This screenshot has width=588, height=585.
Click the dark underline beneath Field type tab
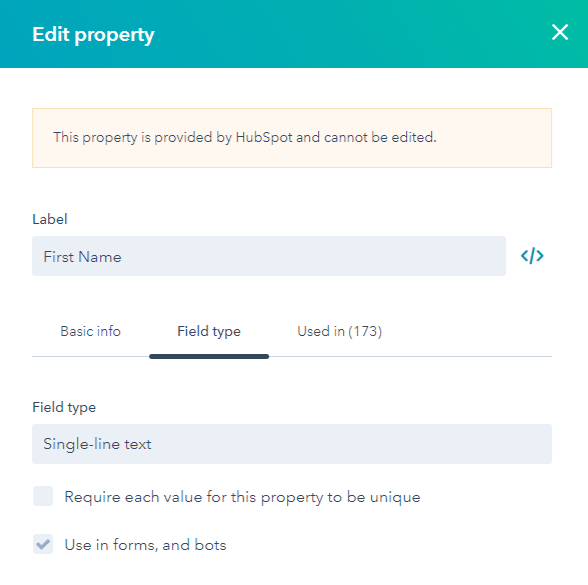209,357
